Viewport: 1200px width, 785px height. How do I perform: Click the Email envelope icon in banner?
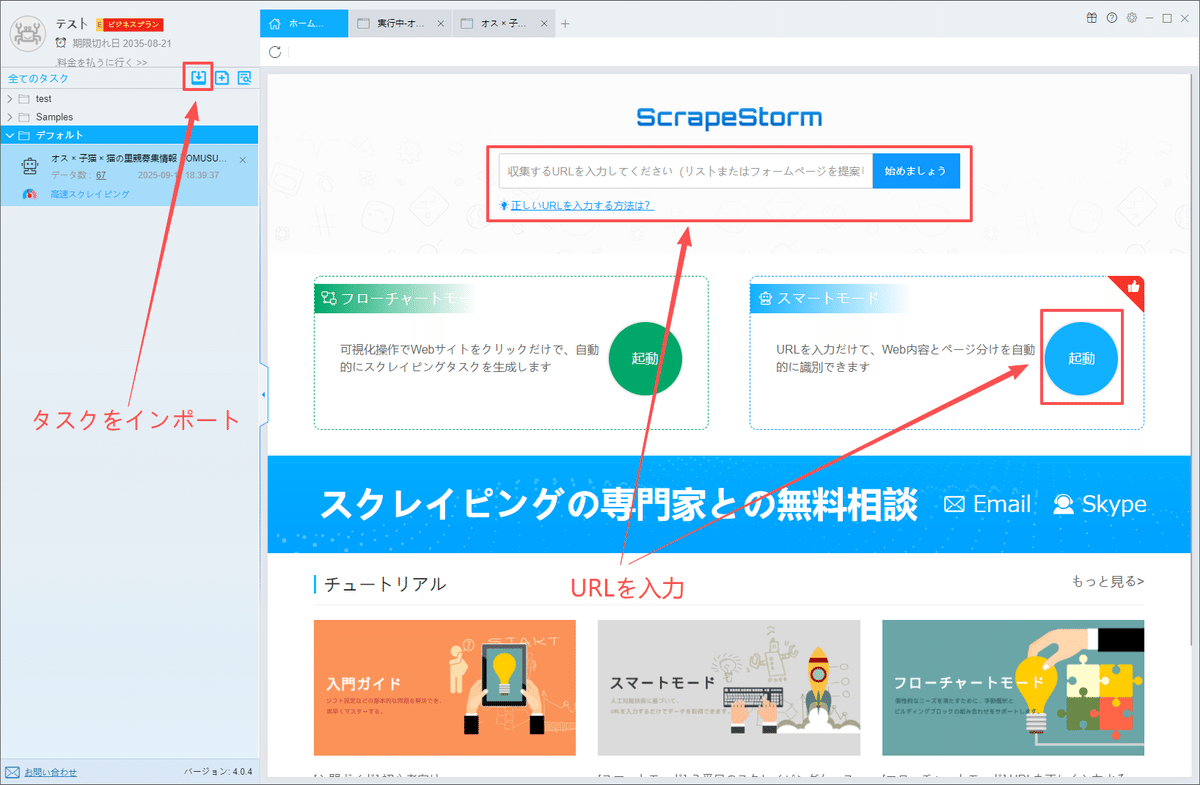[x=954, y=505]
